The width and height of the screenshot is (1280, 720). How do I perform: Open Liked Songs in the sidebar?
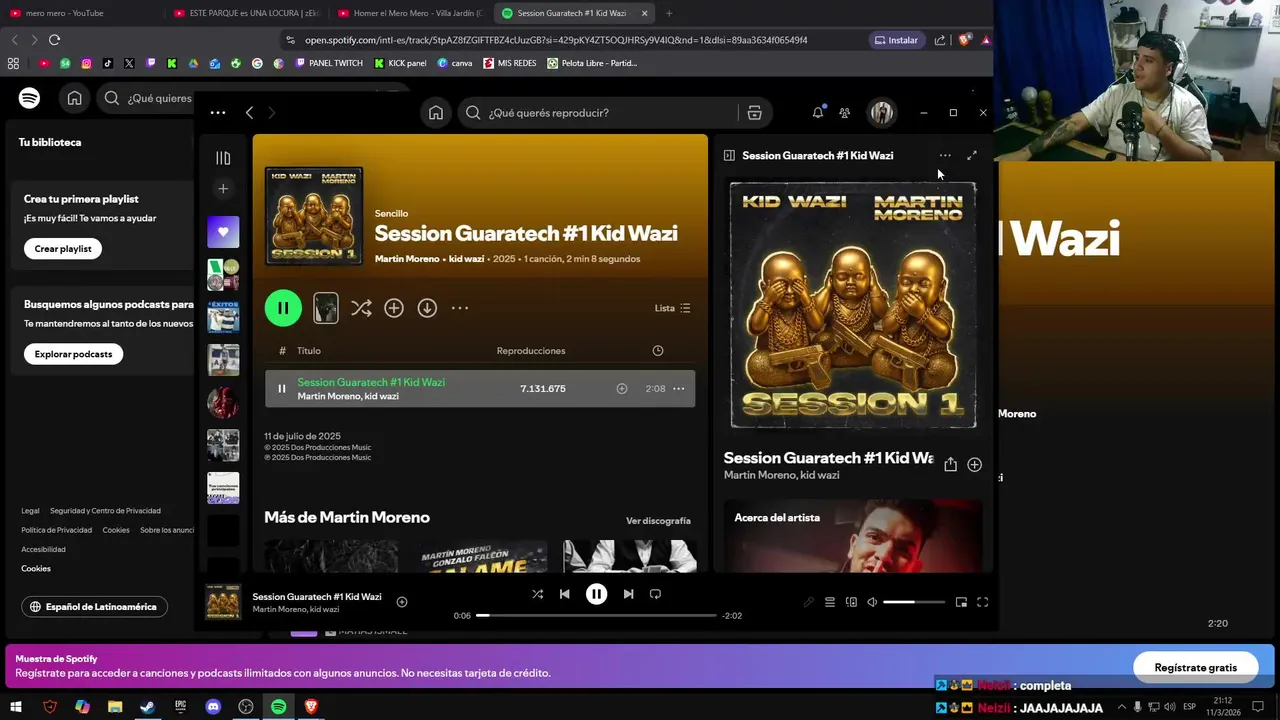click(x=223, y=232)
